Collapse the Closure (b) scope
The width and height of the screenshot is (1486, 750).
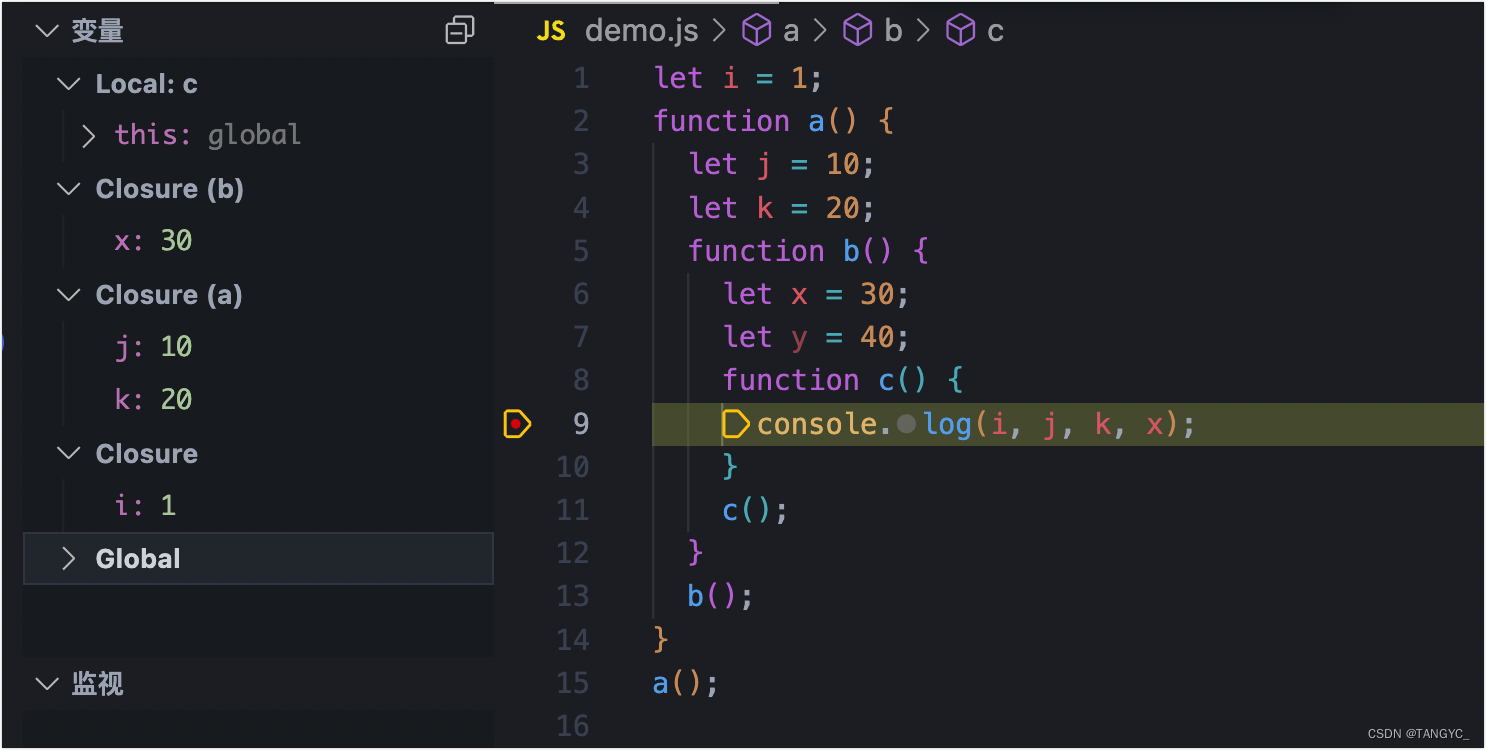pyautogui.click(x=69, y=189)
